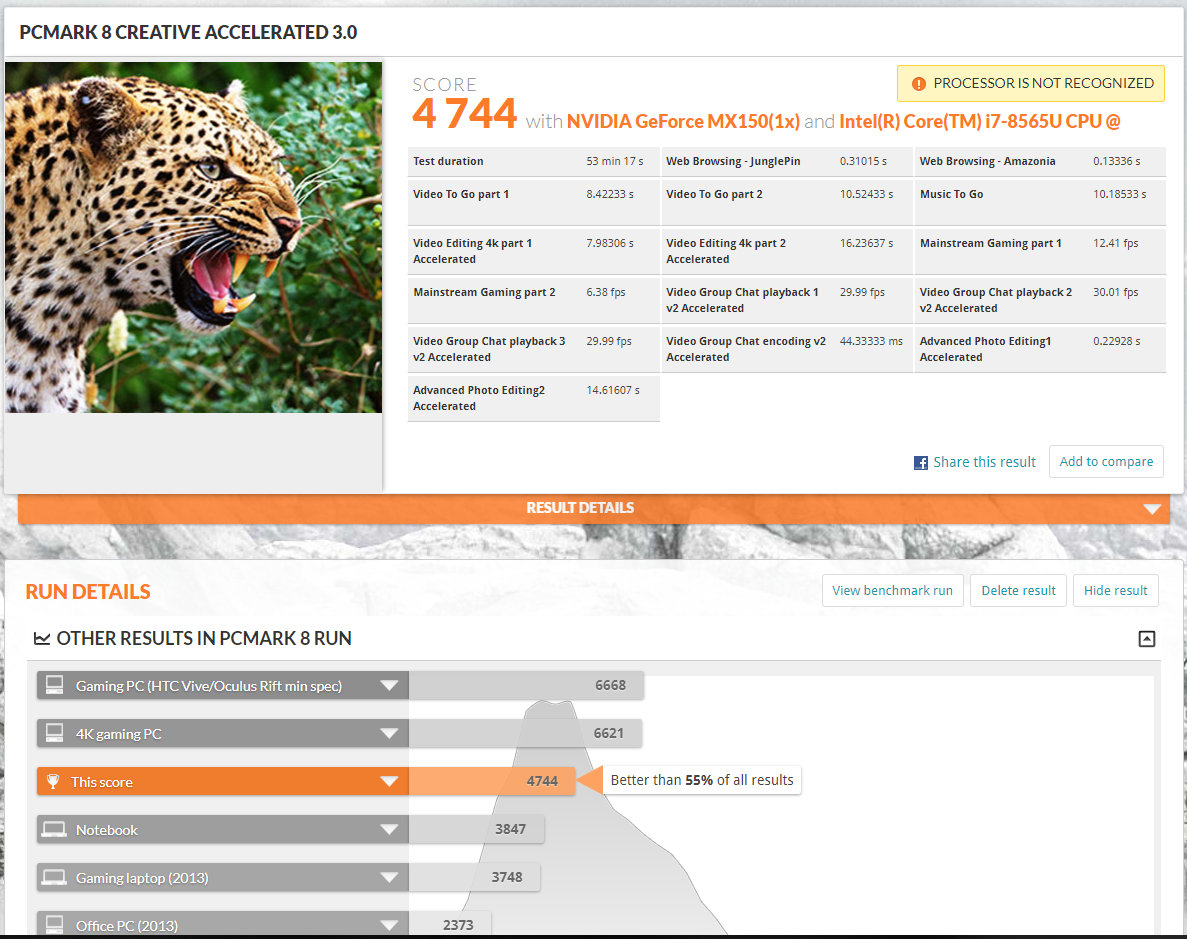Screen dimensions: 1187x939
Task: Click 'Advanced Photo Editing1 Accelerated' label
Action: (x=985, y=349)
